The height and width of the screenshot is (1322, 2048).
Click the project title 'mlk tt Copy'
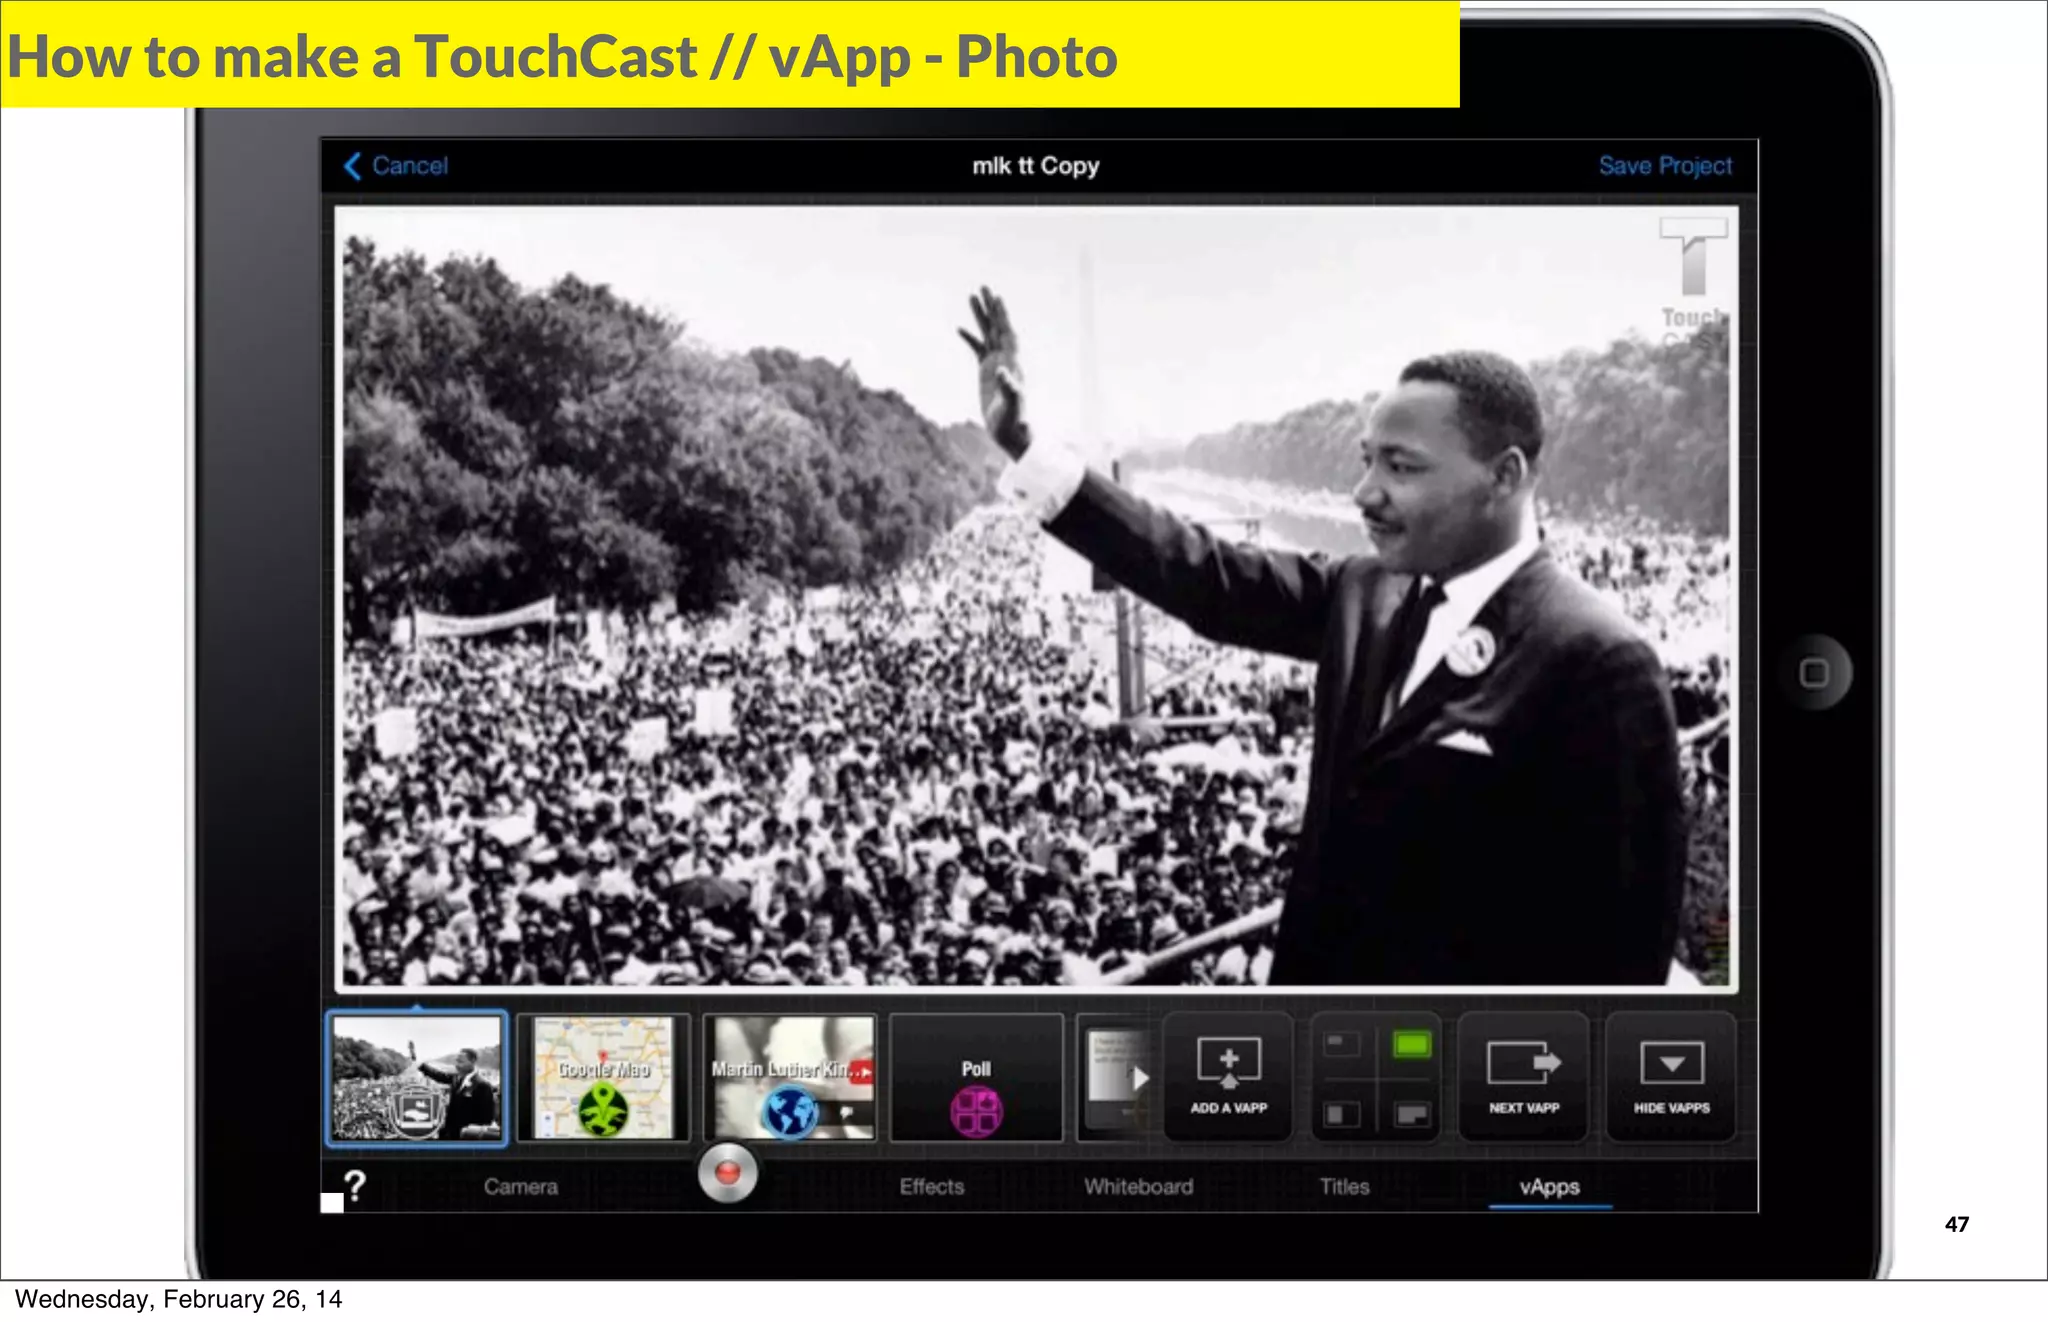1036,166
